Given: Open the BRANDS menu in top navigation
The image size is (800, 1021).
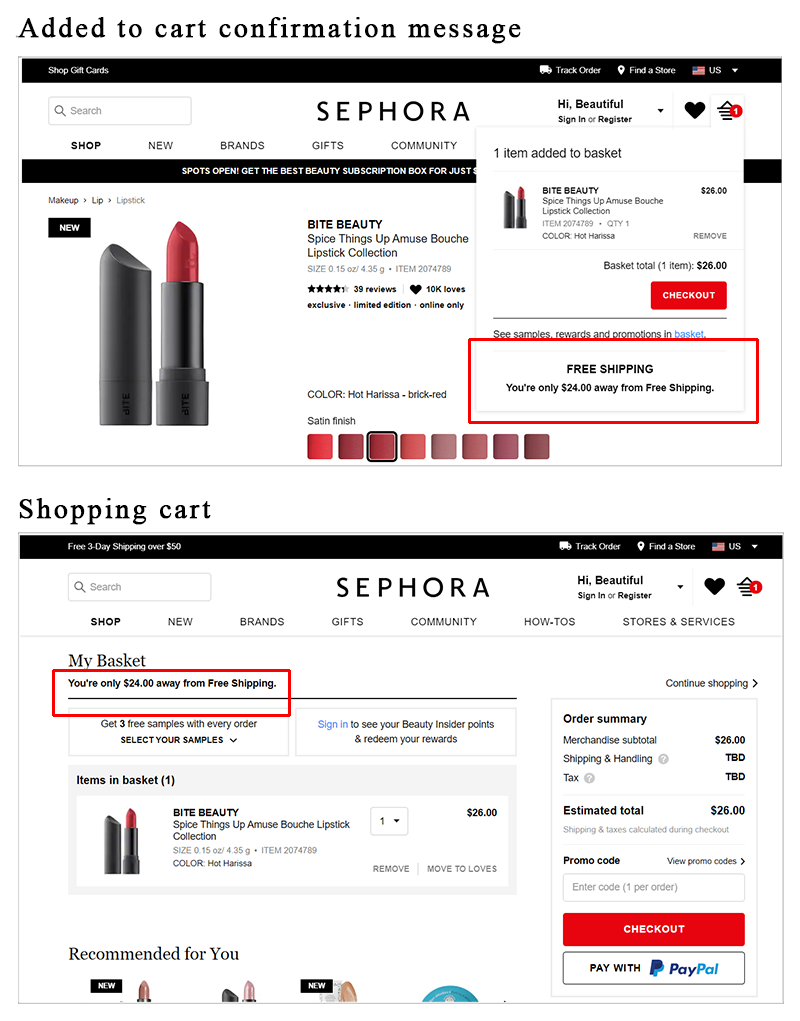Looking at the screenshot, I should point(242,145).
